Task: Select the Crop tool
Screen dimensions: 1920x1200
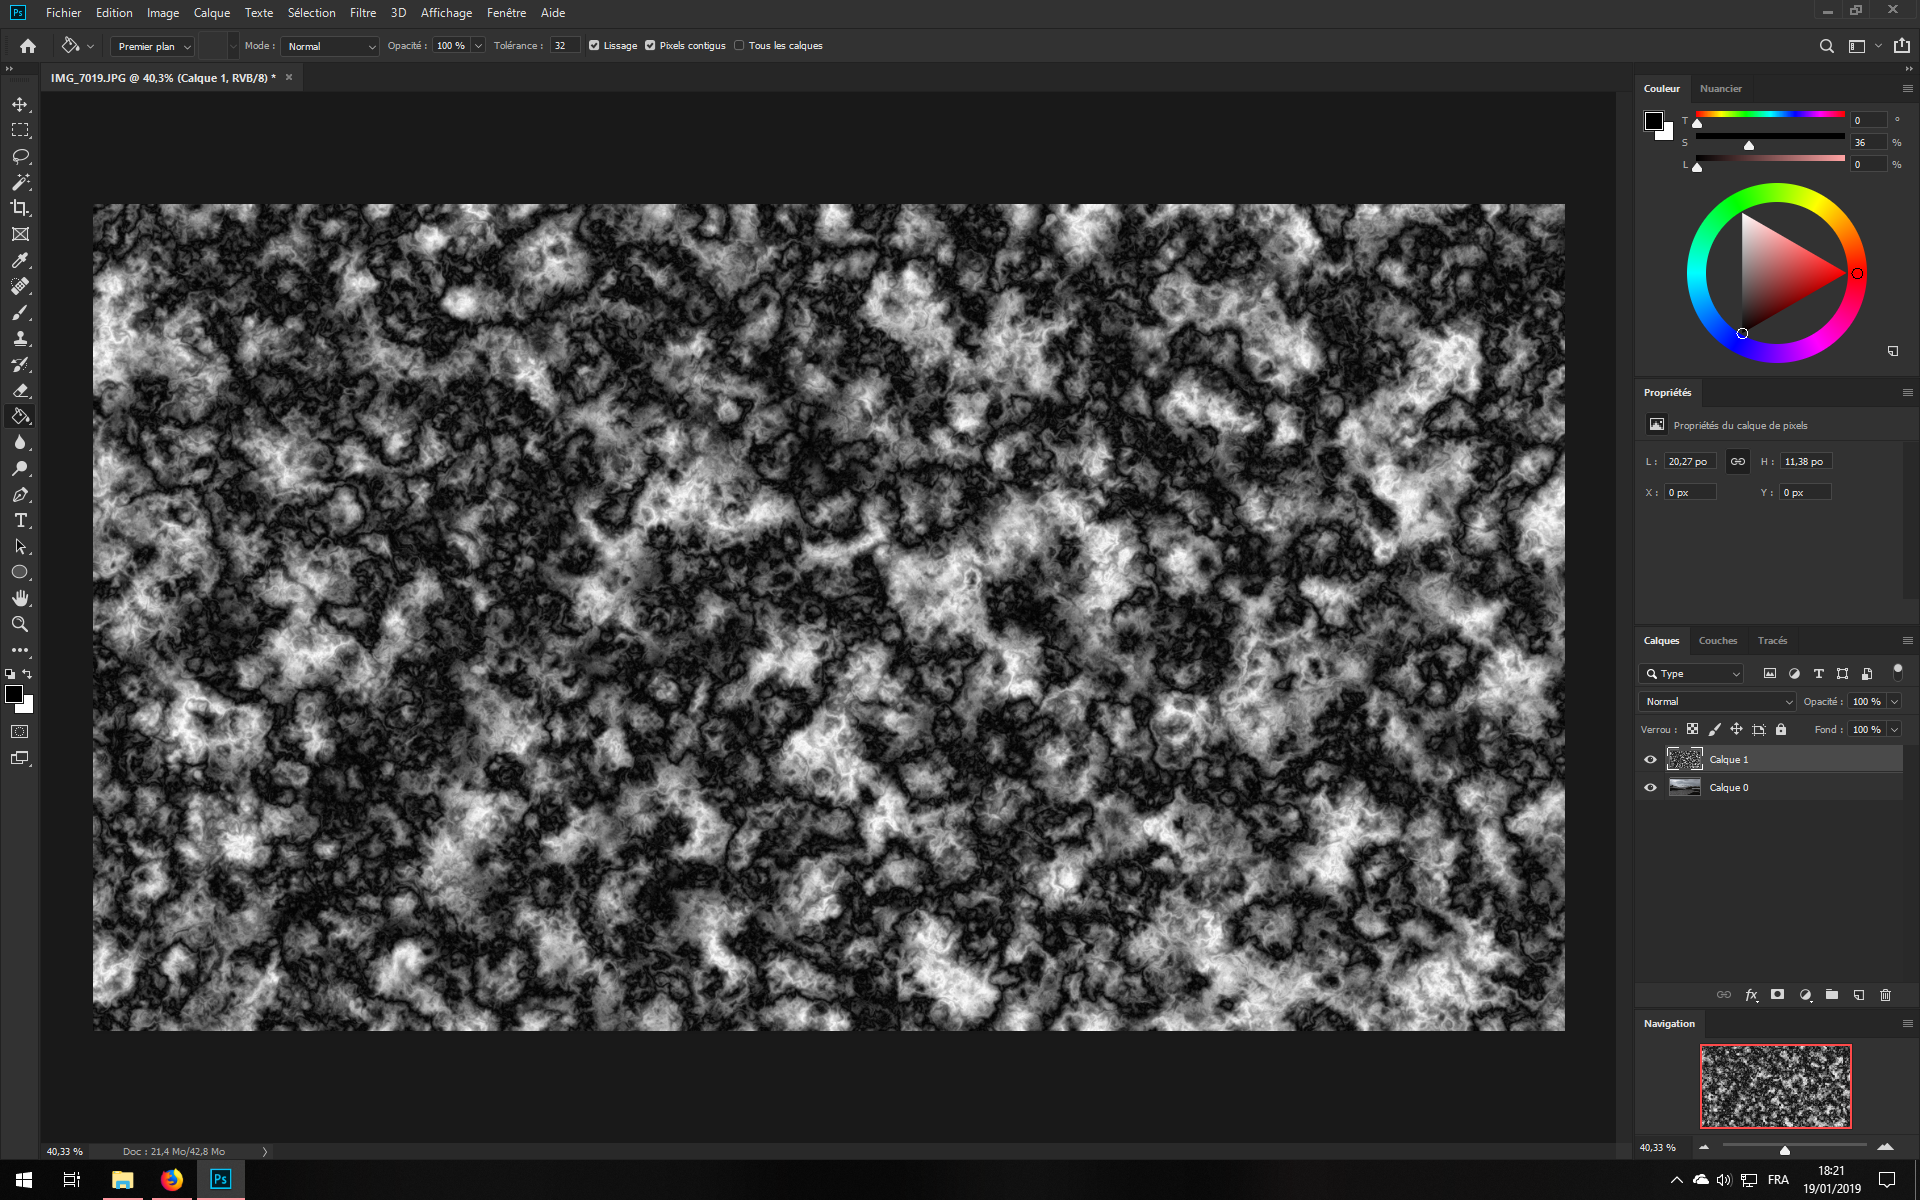Action: pos(20,208)
